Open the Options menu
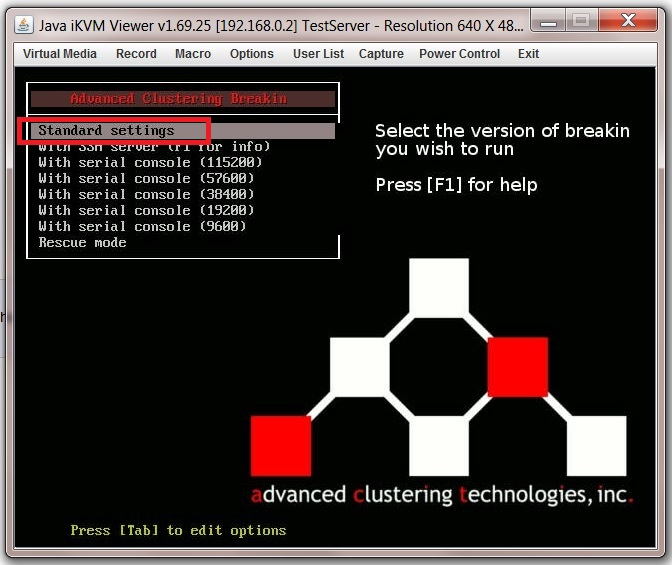Screen dimensions: 672x565 (x=251, y=54)
